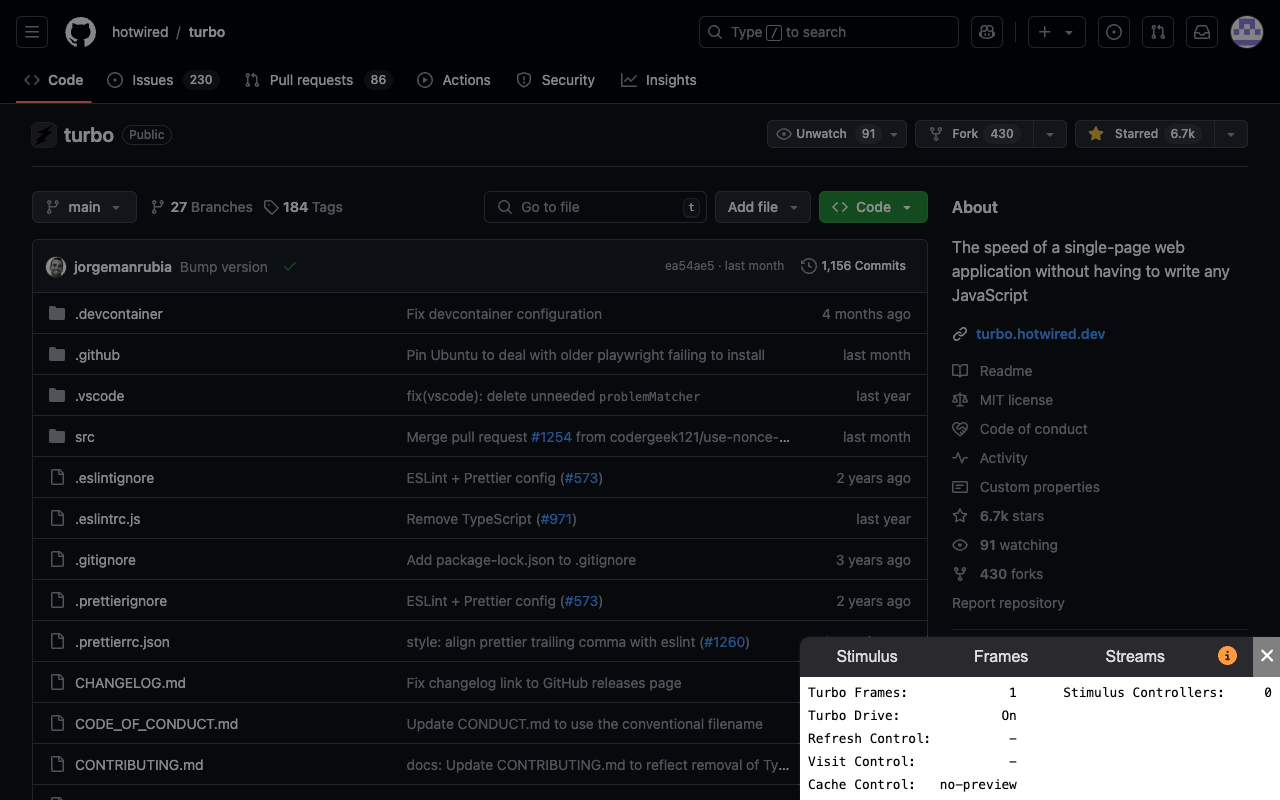Click the green checkmark next to Bump version
The height and width of the screenshot is (800, 1280).
(x=290, y=266)
